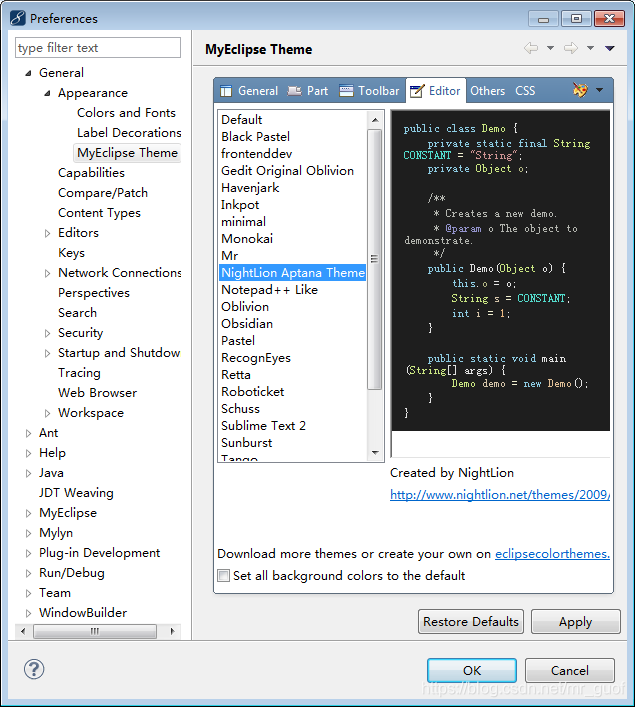Expand the Editors tree node
635x707 pixels.
click(x=47, y=233)
